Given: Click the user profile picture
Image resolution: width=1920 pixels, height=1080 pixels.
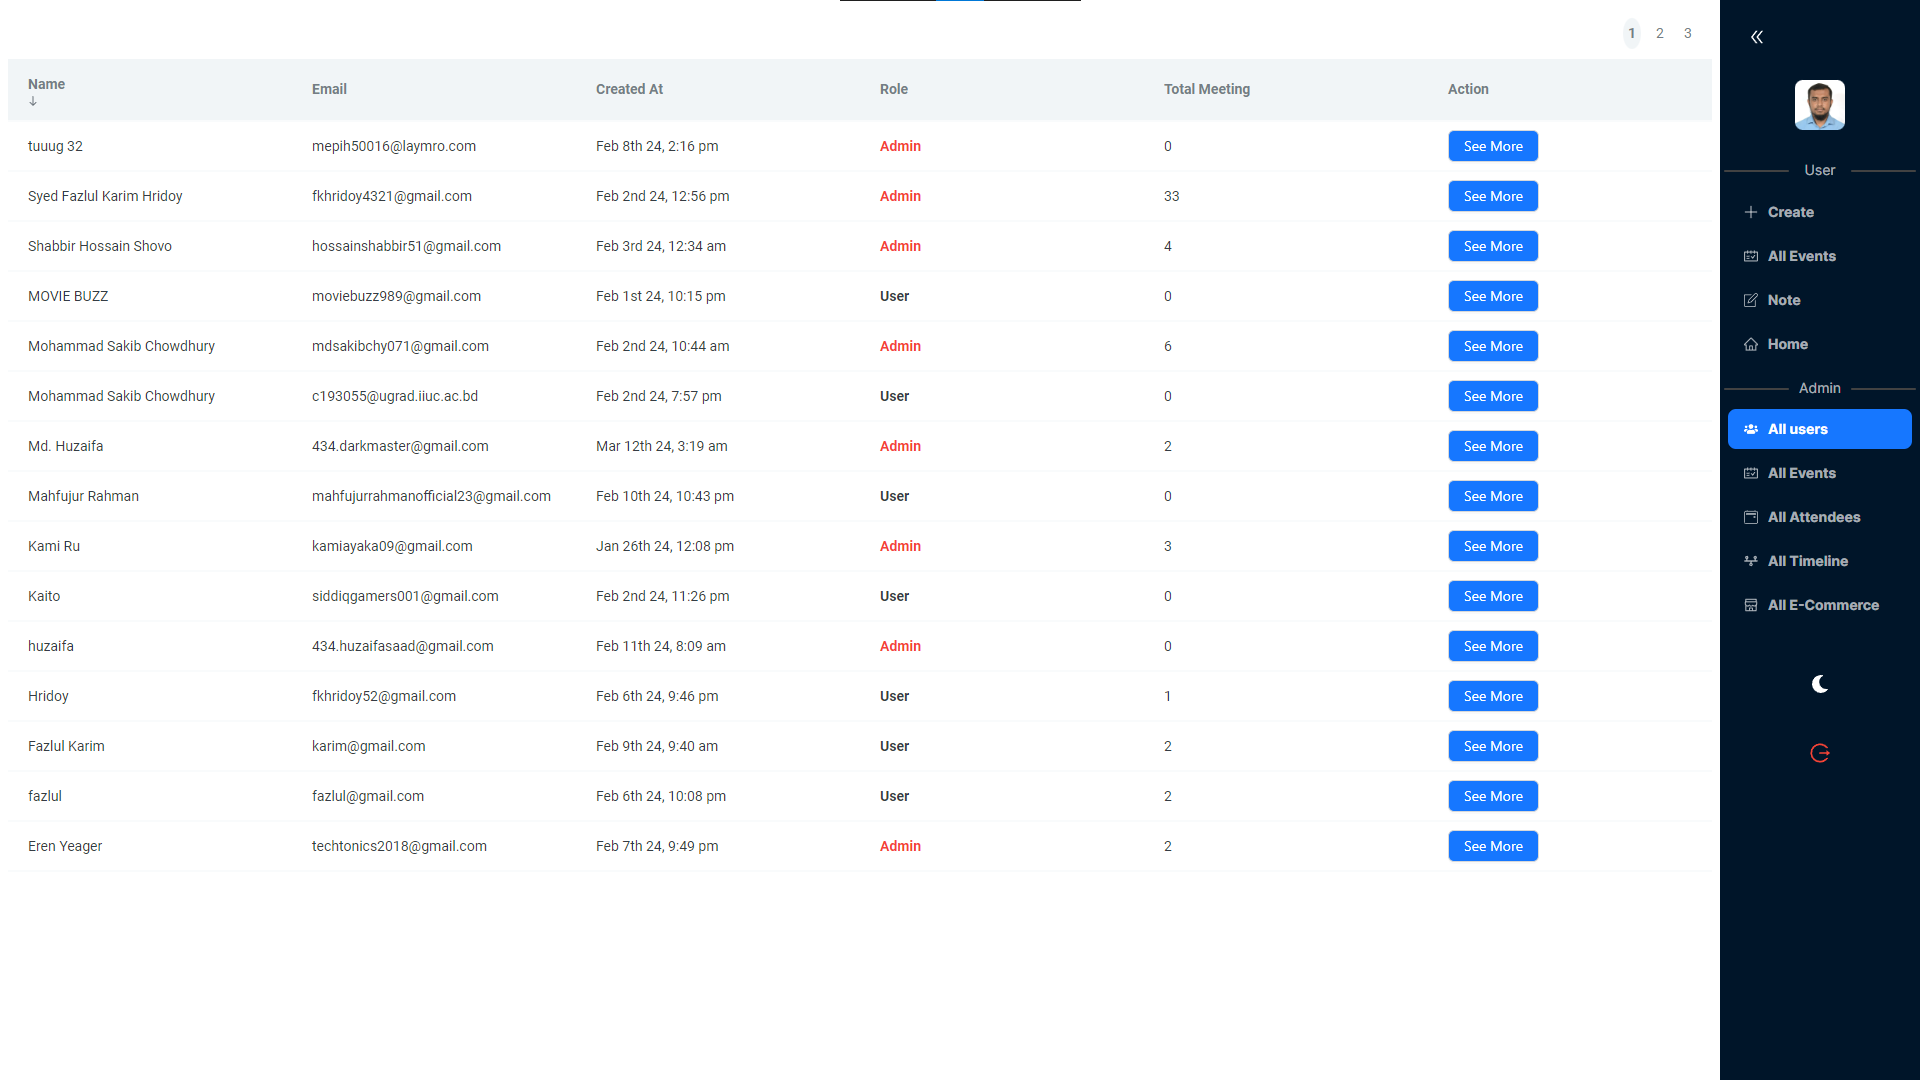Looking at the screenshot, I should click(x=1819, y=105).
